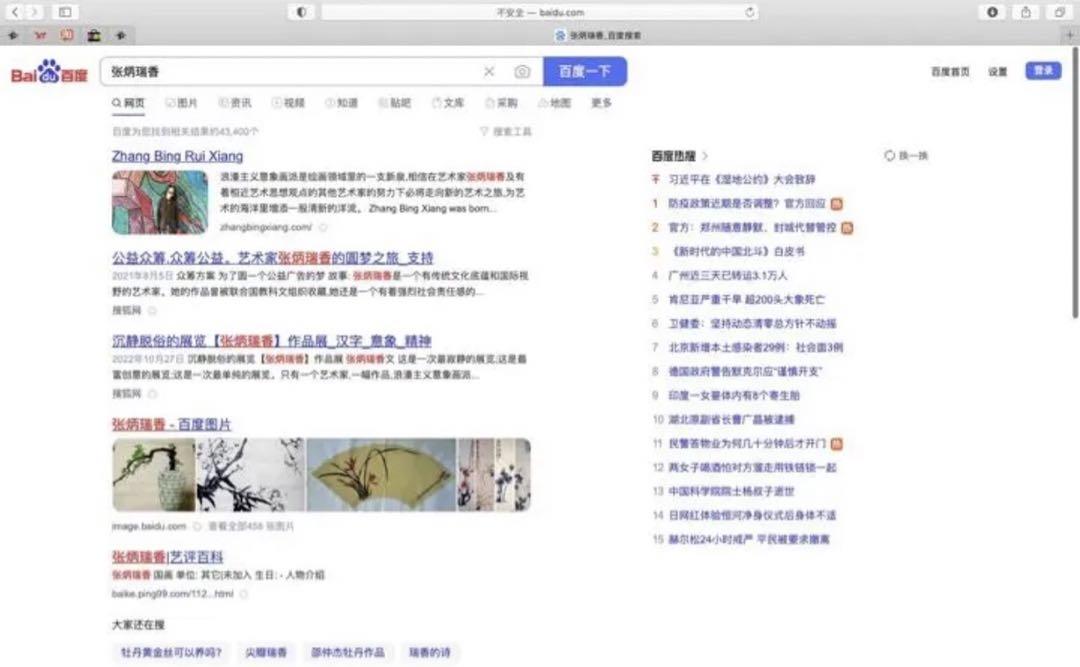
Task: Open the pinned 《湿地公约》 hot search entry
Action: pos(742,179)
